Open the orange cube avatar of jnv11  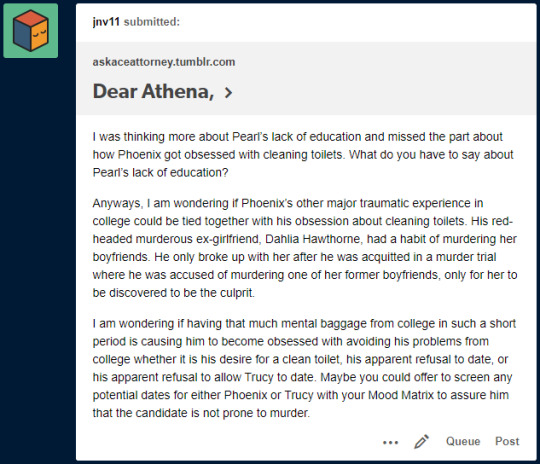[31, 31]
